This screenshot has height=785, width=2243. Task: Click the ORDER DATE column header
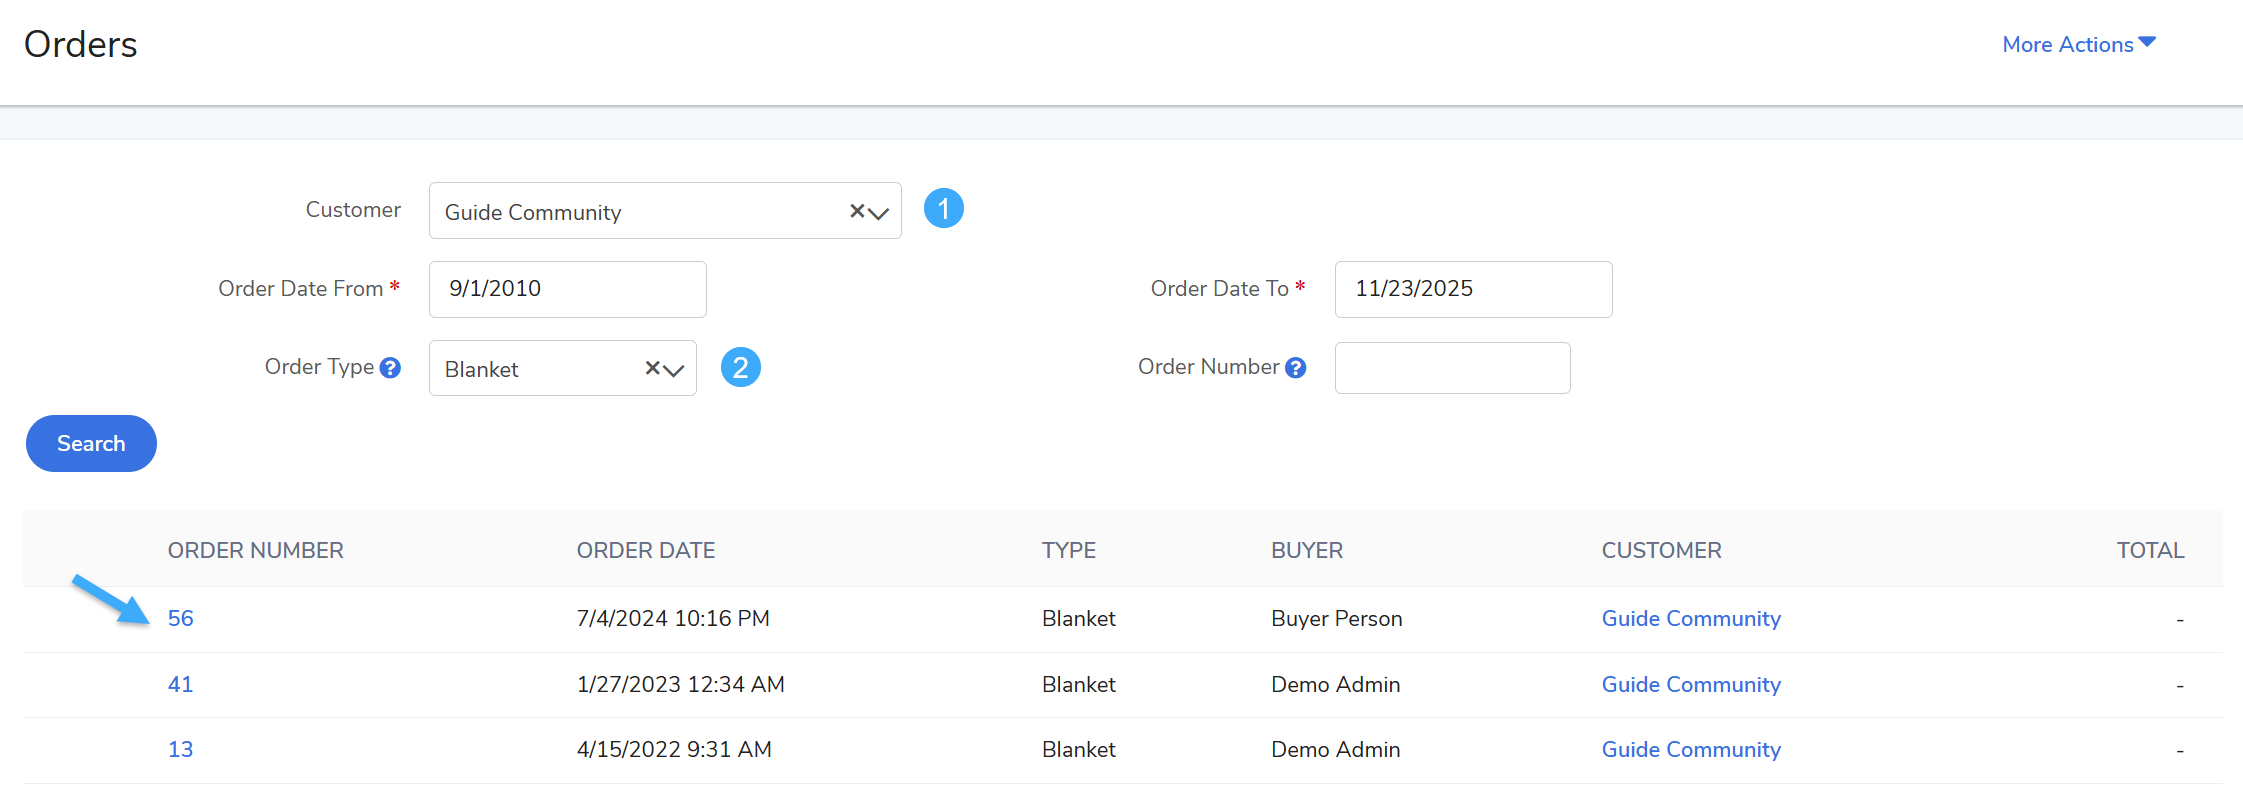click(x=645, y=550)
